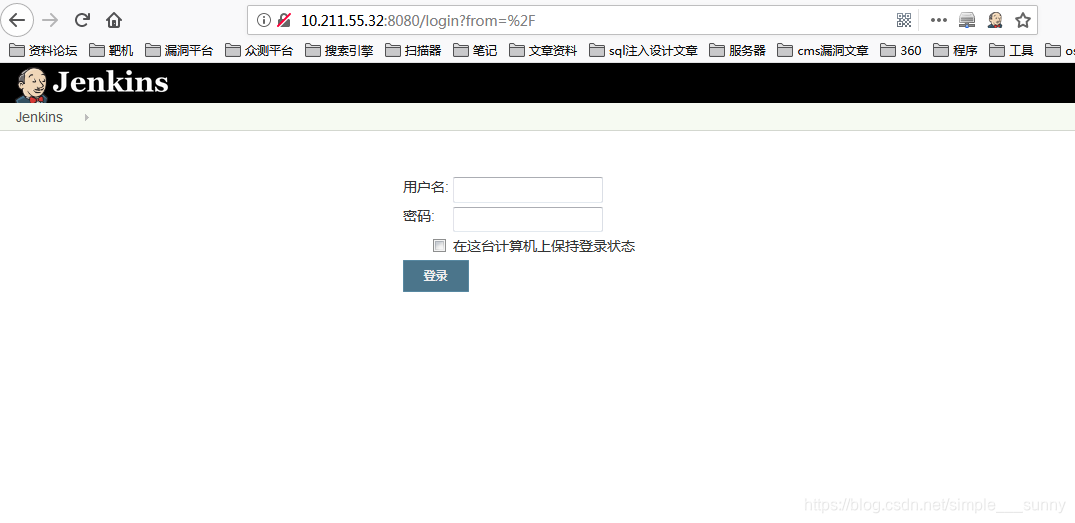1075x523 pixels.
Task: Open the 资料论坛 bookmarks folder
Action: pyautogui.click(x=43, y=50)
